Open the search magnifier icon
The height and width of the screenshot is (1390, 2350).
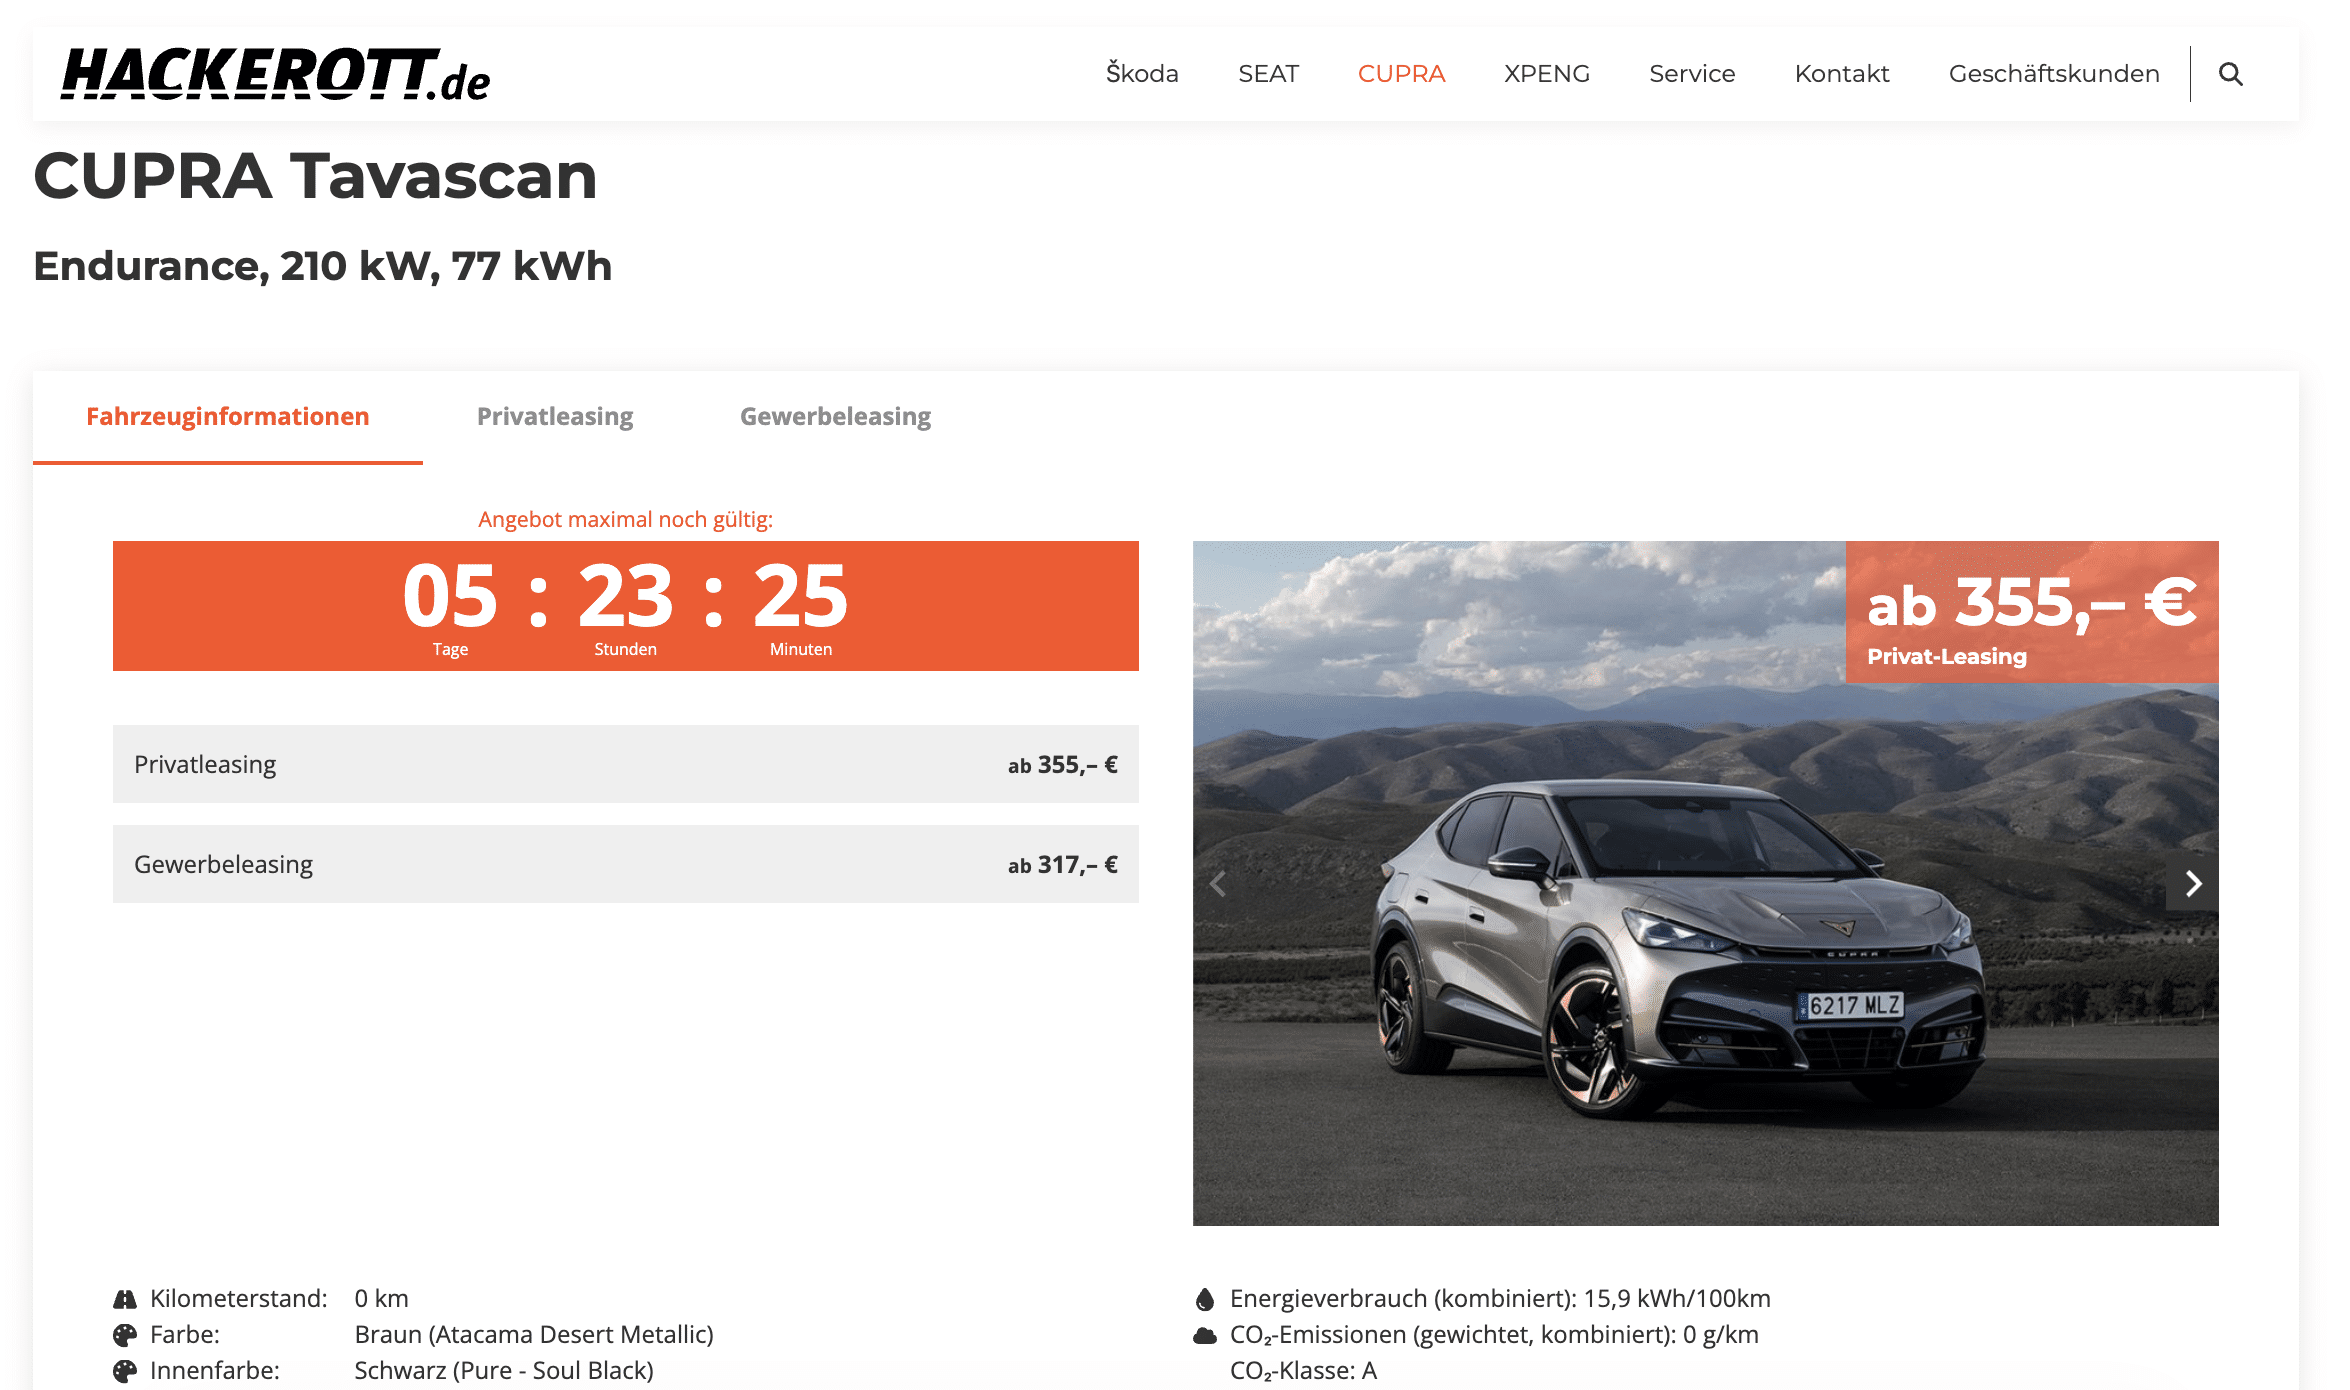pos(2230,74)
